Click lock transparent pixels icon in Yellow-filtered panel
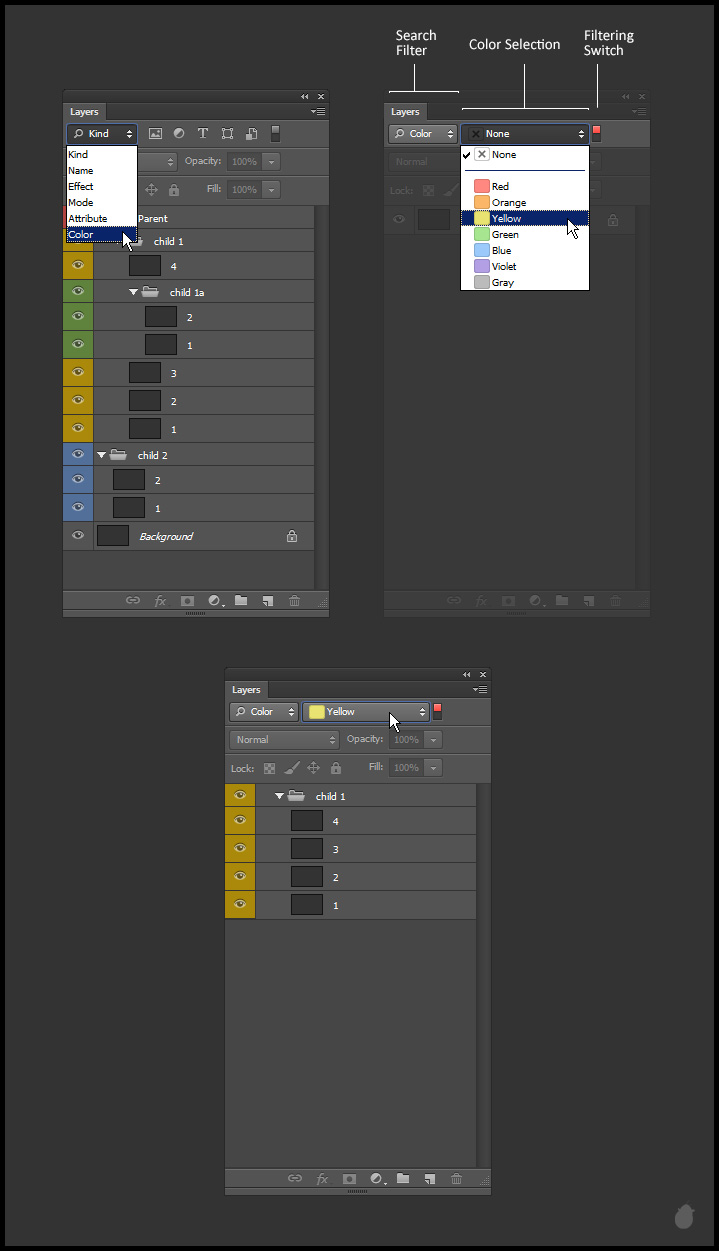 [269, 768]
